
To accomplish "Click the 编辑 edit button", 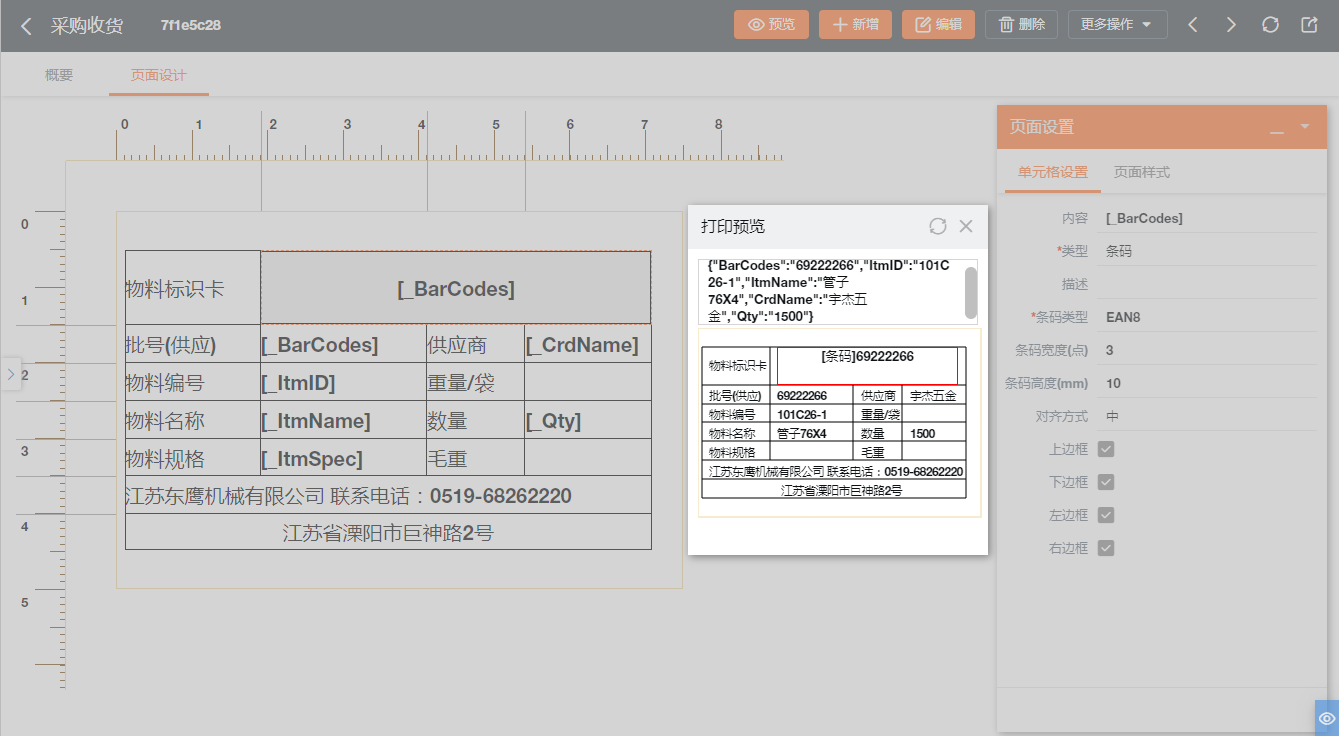I will (x=938, y=25).
